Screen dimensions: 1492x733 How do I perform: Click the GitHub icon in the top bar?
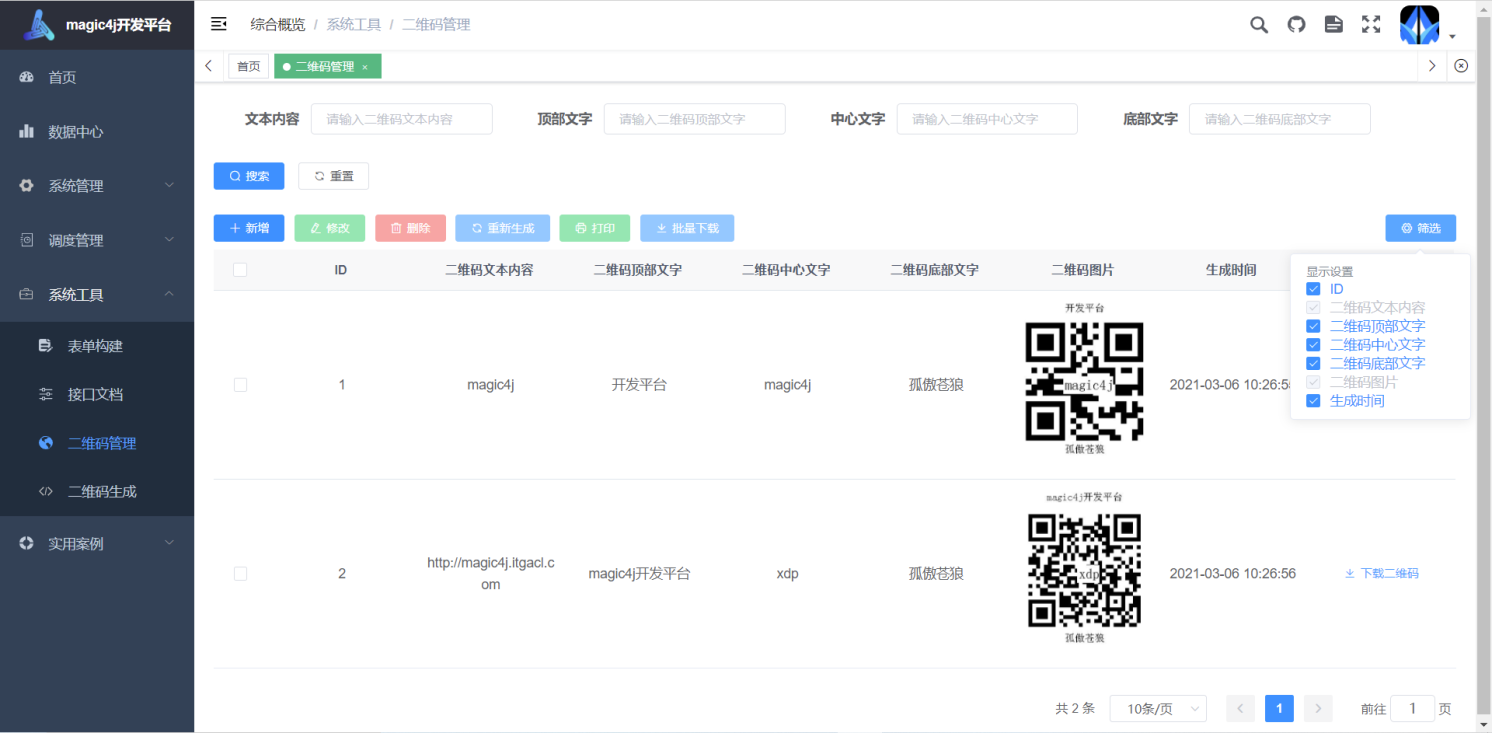[1296, 24]
